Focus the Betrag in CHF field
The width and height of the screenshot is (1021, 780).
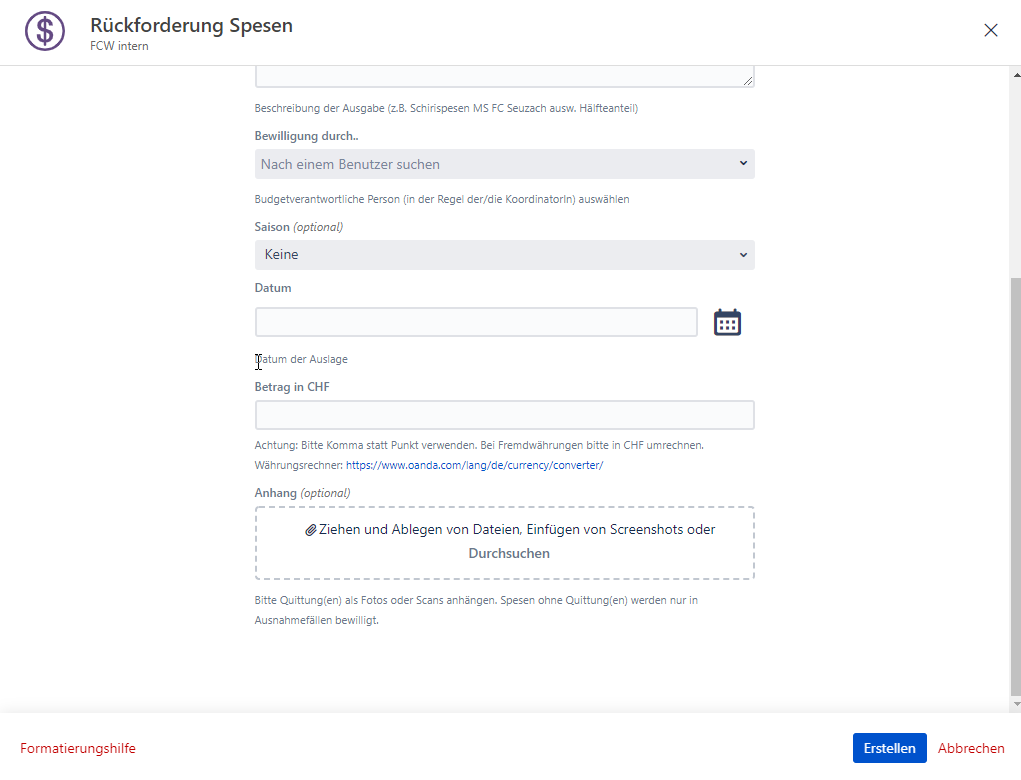pyautogui.click(x=504, y=415)
